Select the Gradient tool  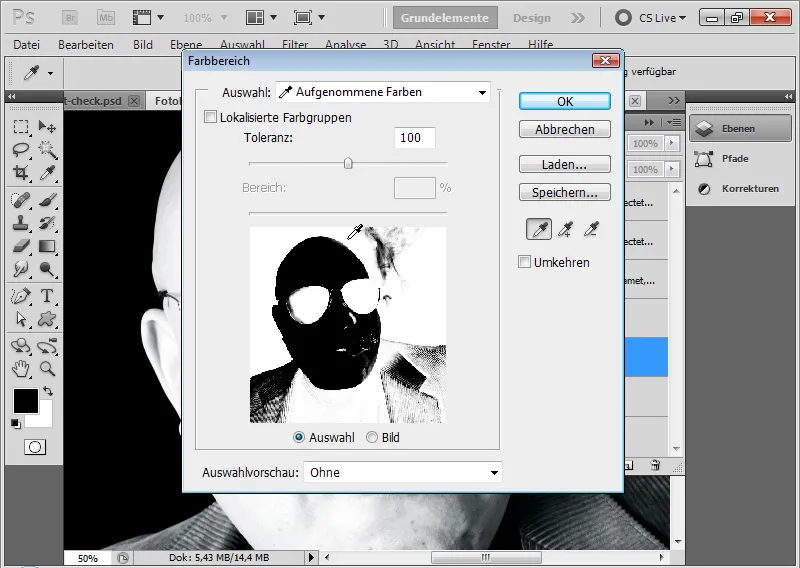point(47,246)
